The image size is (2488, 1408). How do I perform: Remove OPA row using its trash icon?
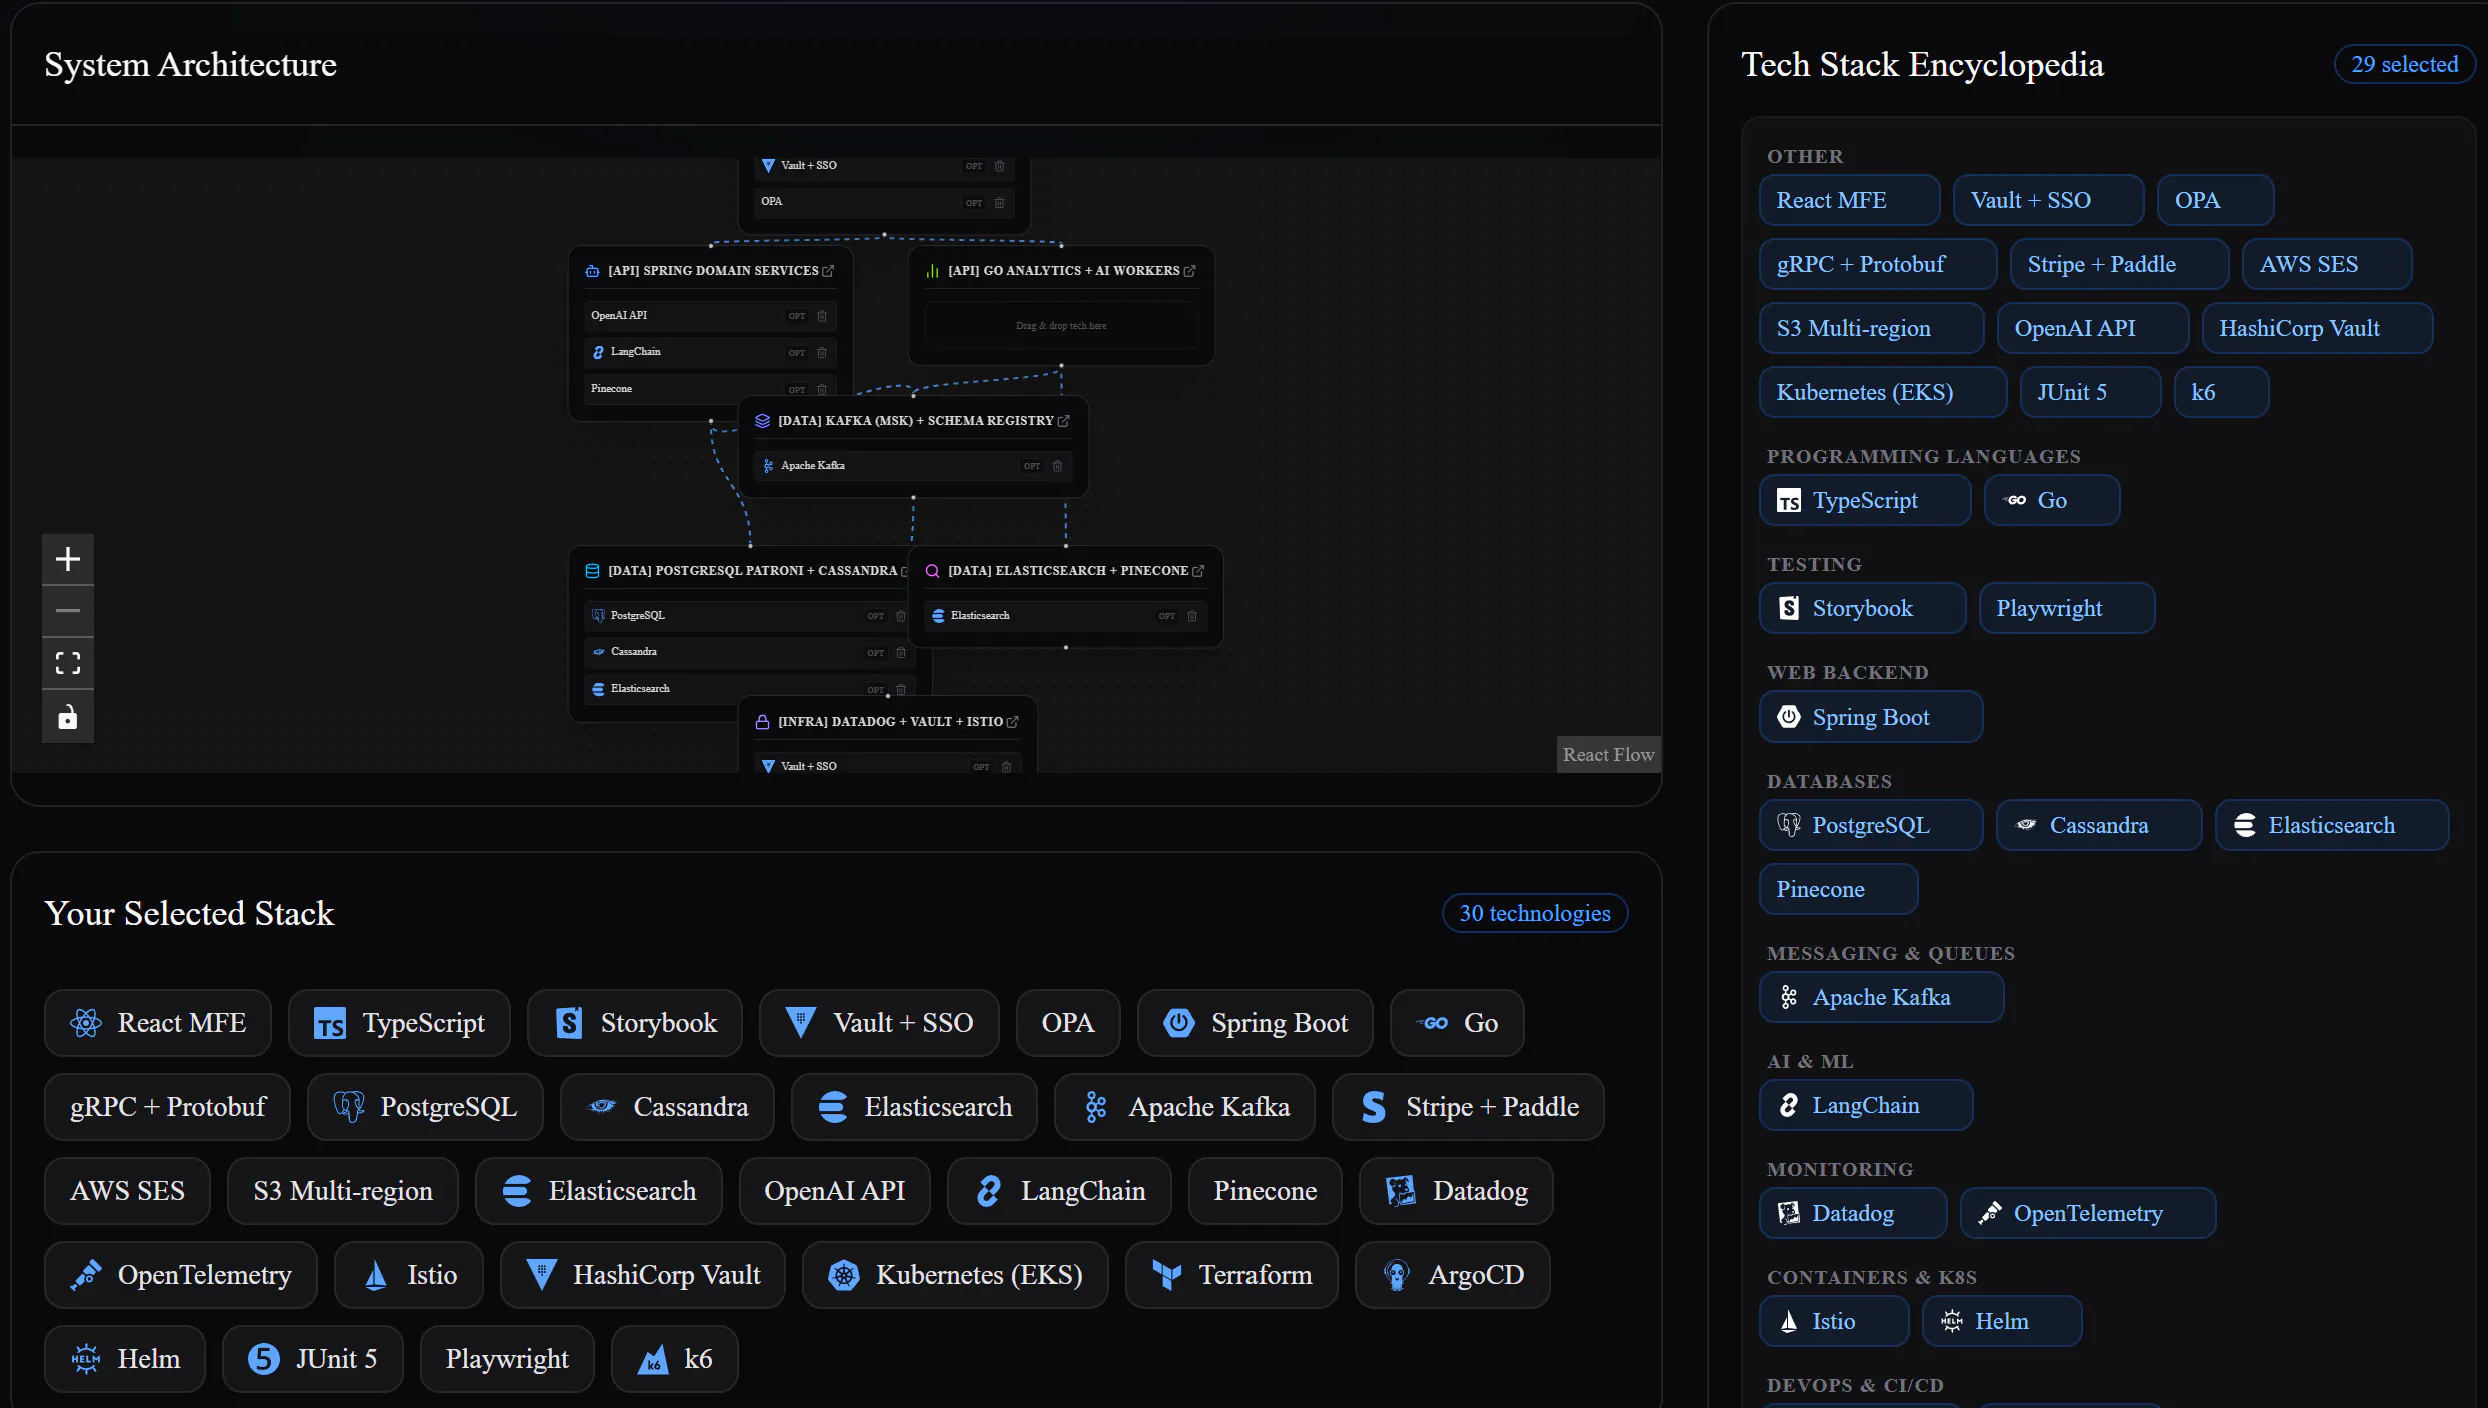coord(999,202)
